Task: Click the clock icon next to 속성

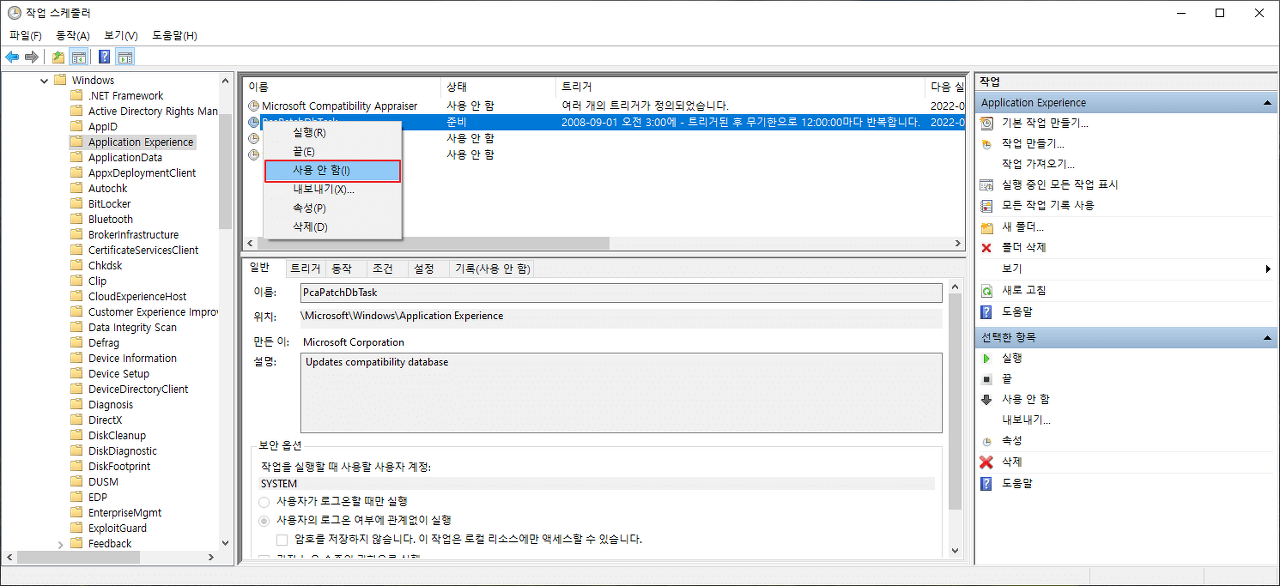Action: pyautogui.click(x=987, y=441)
